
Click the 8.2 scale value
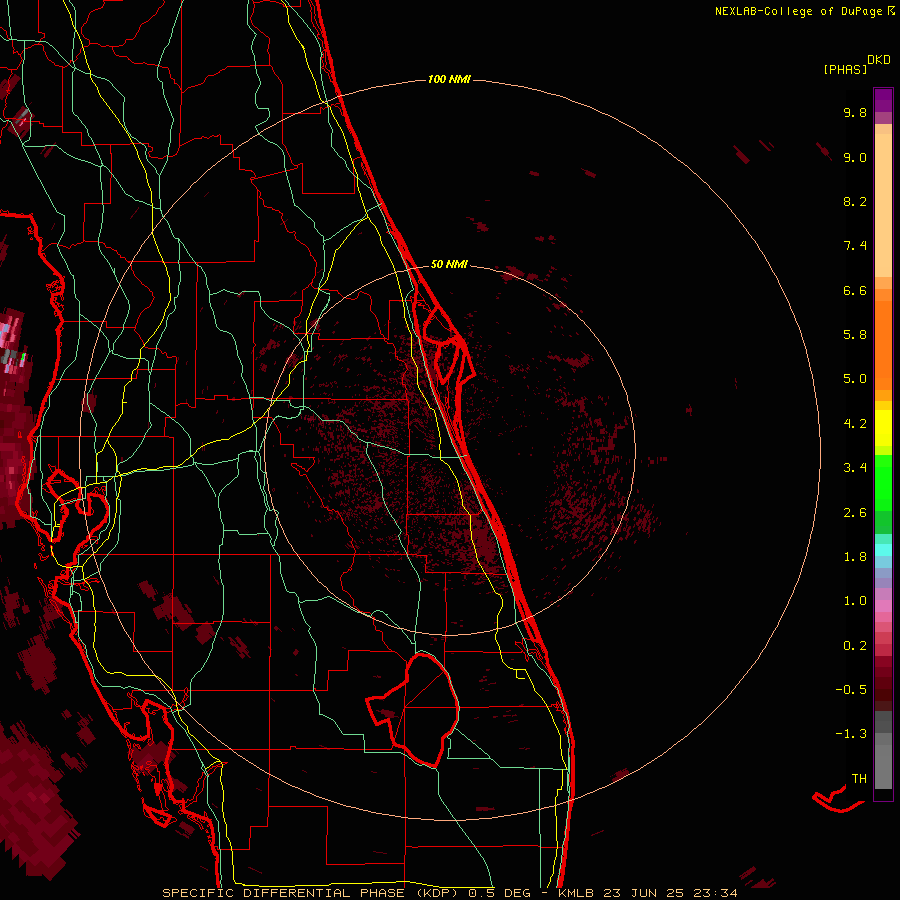[x=855, y=201]
